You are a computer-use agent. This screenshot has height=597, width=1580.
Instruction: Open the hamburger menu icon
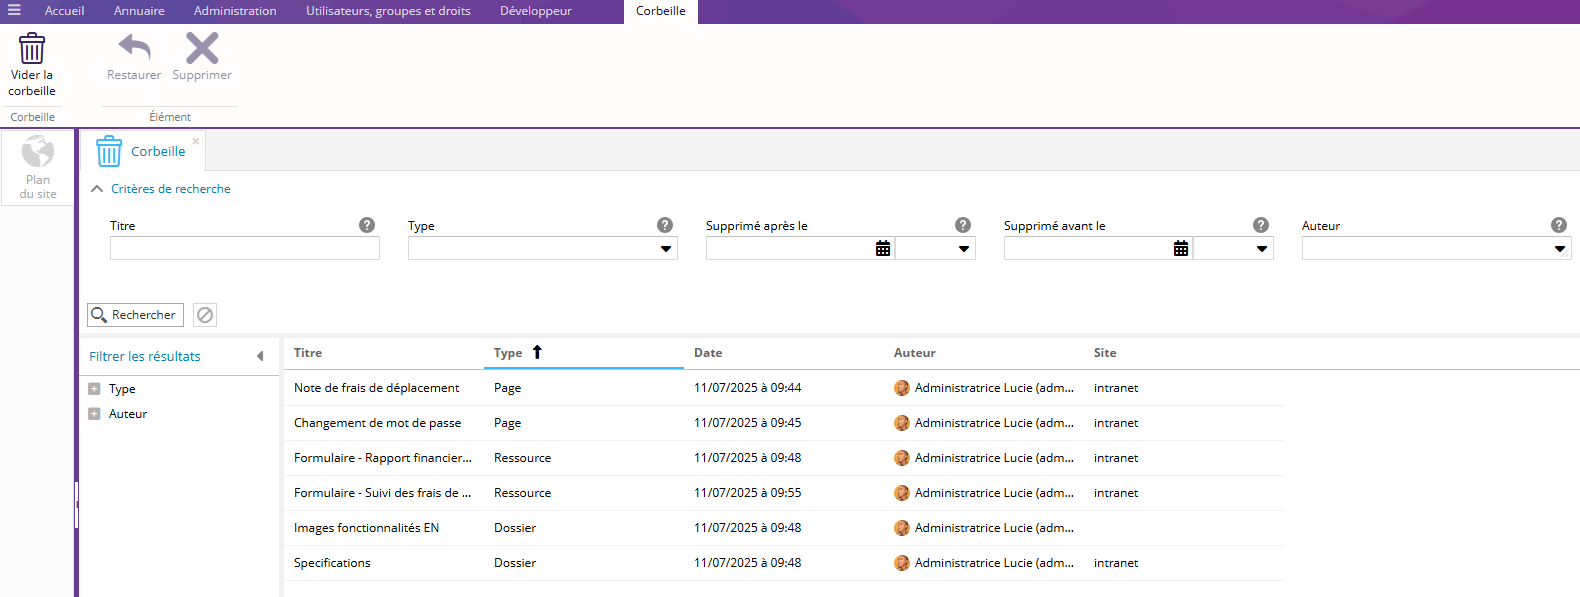[14, 10]
